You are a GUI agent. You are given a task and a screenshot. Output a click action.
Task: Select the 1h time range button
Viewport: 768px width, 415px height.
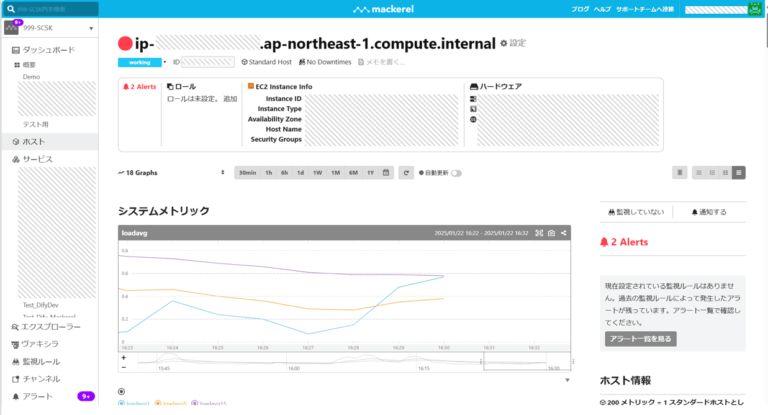click(268, 173)
